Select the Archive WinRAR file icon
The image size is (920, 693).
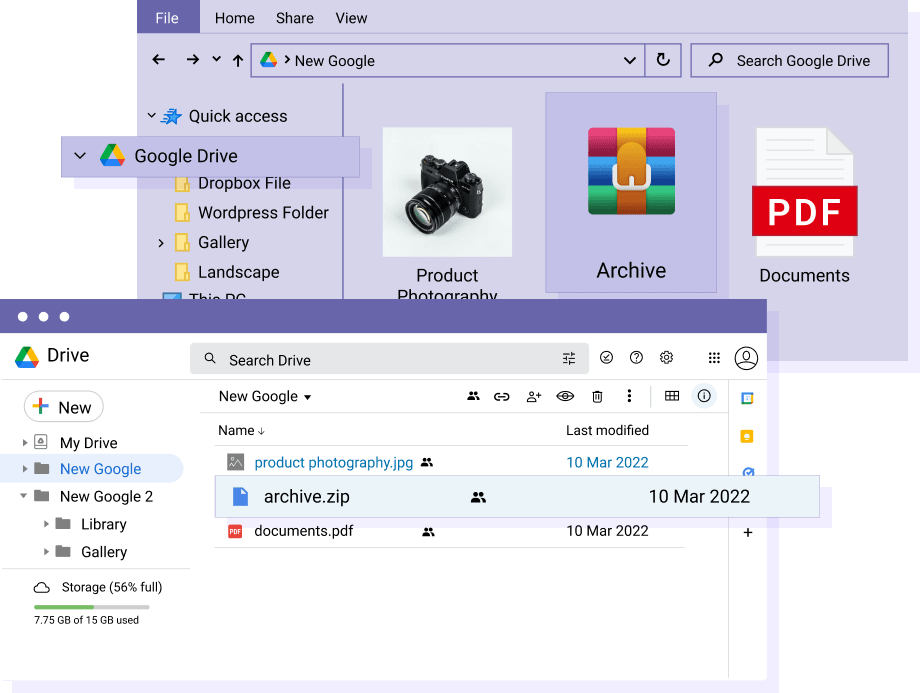click(x=631, y=171)
